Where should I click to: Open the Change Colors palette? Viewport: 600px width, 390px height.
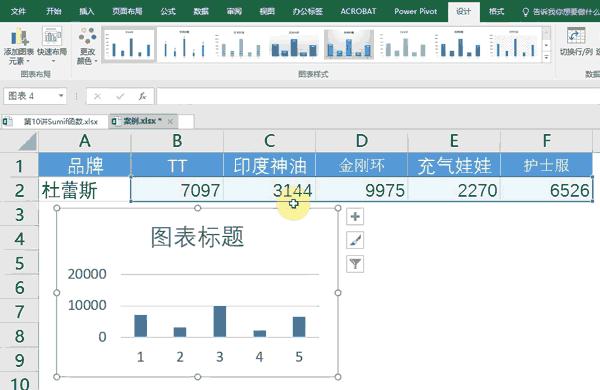(x=88, y=46)
